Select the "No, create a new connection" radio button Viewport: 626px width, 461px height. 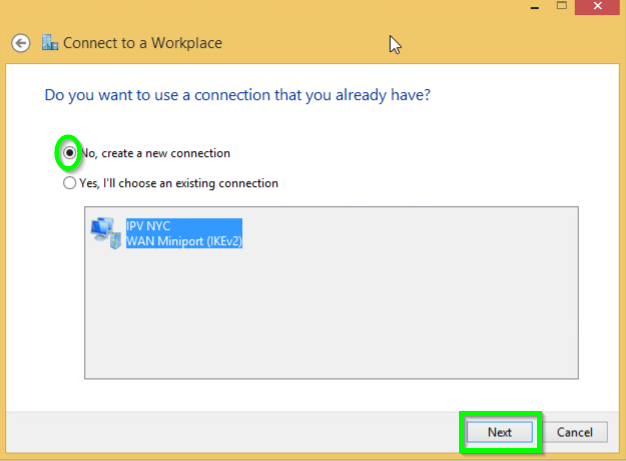(69, 153)
